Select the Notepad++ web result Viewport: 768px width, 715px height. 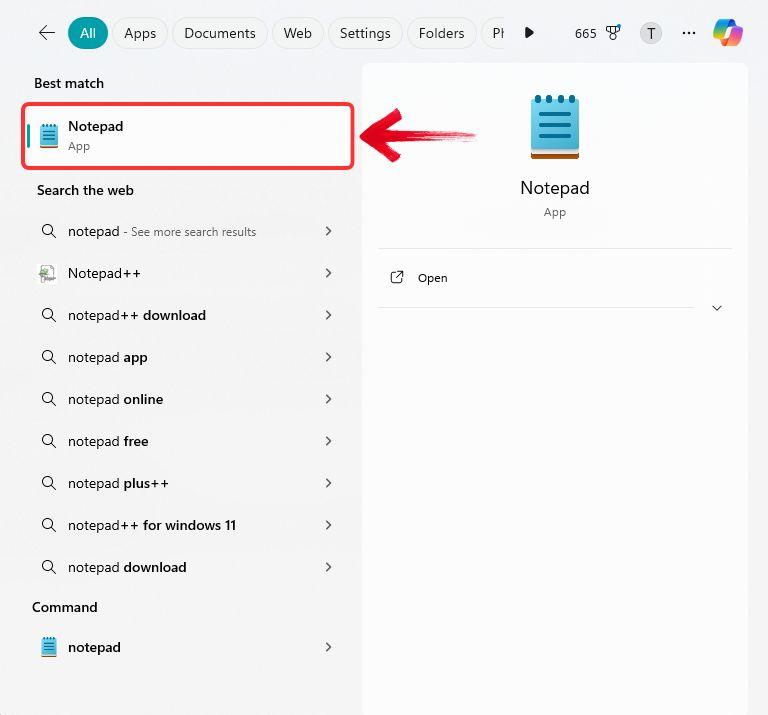coord(188,273)
